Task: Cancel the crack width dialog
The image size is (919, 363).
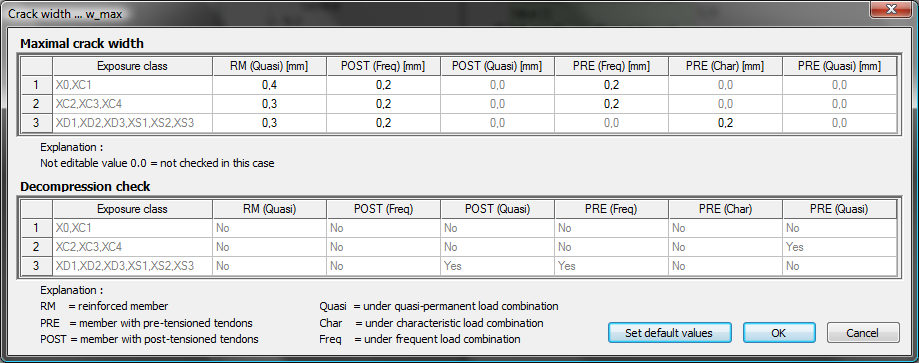Action: (863, 333)
